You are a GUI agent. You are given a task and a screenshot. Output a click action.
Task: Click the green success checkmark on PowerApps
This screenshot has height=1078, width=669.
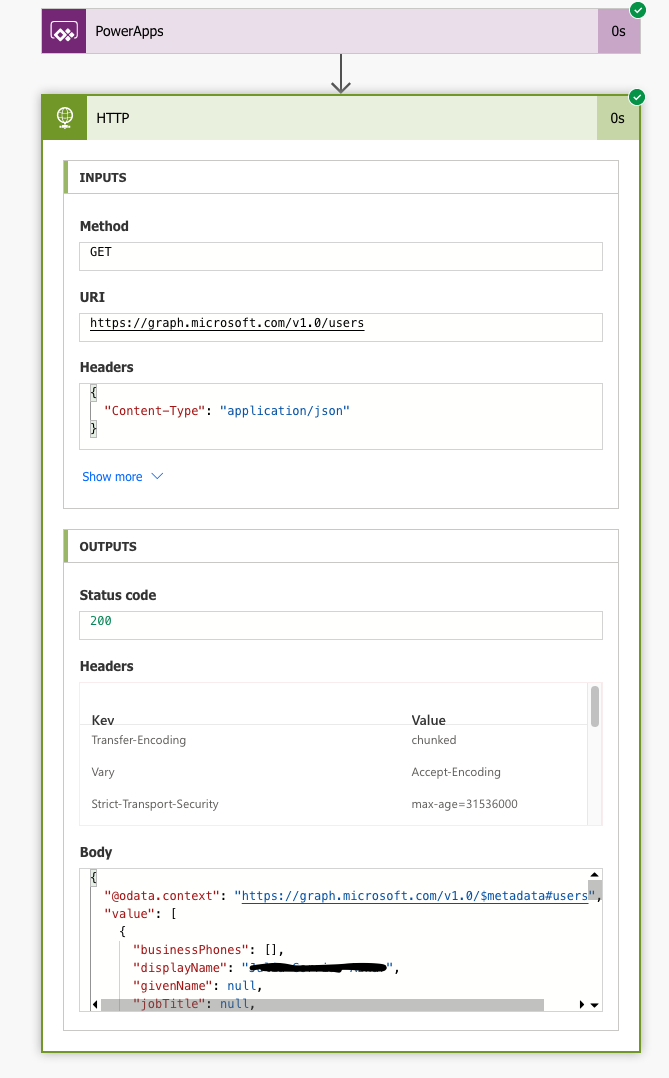pos(637,10)
